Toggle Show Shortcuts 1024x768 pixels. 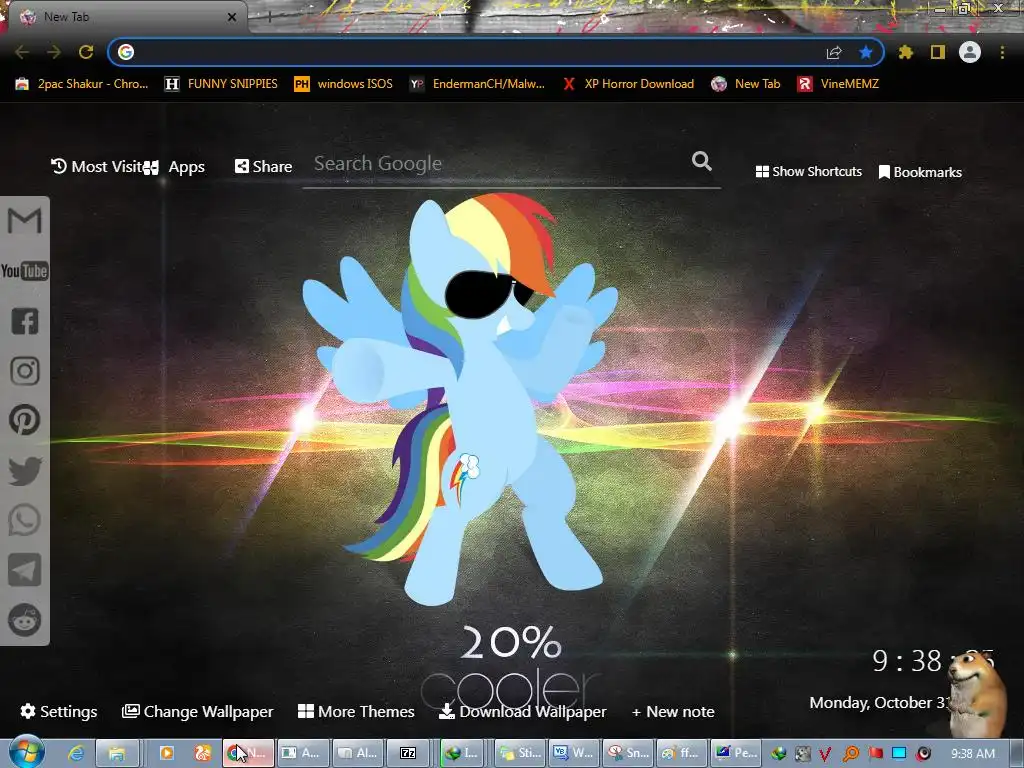808,172
